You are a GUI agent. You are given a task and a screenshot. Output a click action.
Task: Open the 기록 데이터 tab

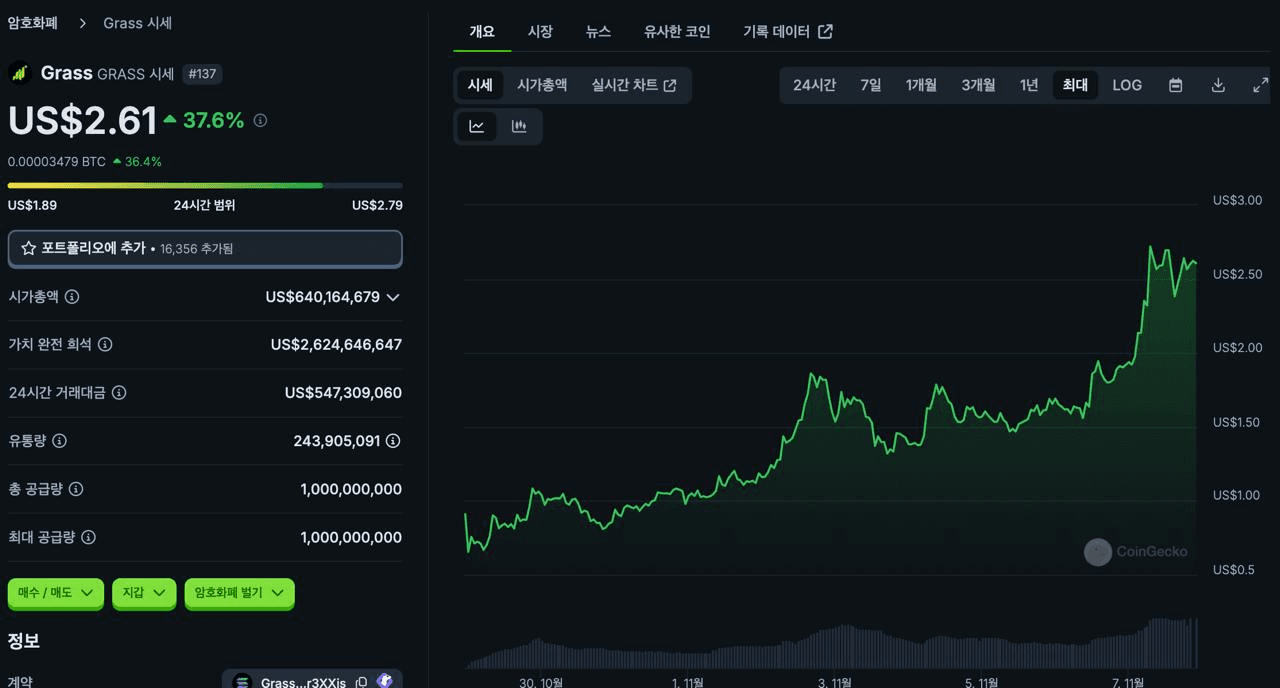787,31
